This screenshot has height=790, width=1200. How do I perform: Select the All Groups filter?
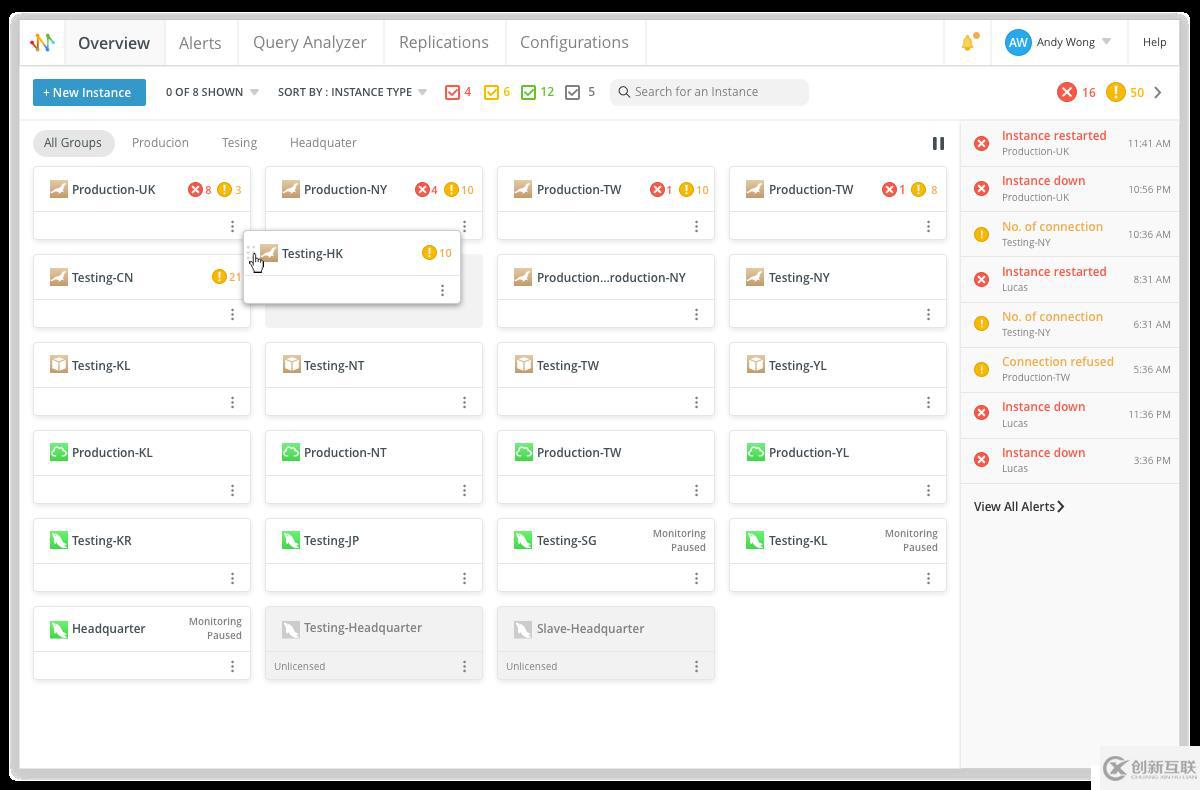[73, 142]
